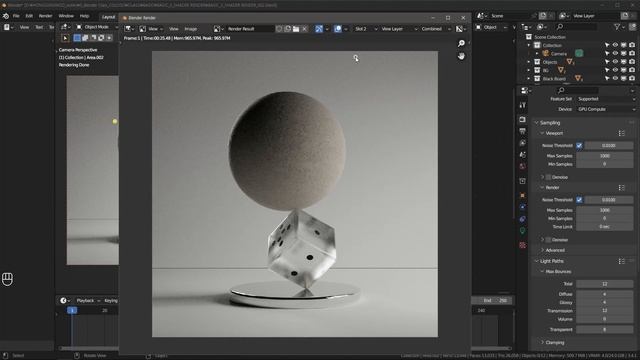Switch to the Layout workspace tab
The height and width of the screenshot is (360, 640).
109,17
